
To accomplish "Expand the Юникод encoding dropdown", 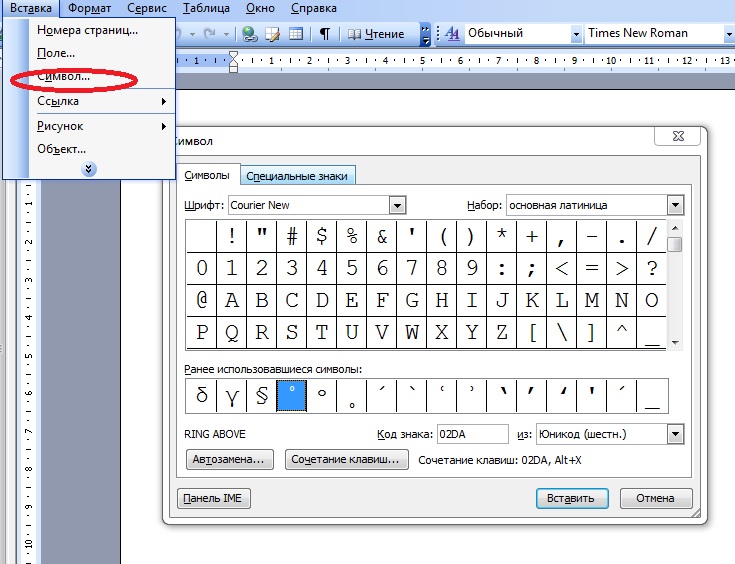I will point(675,434).
